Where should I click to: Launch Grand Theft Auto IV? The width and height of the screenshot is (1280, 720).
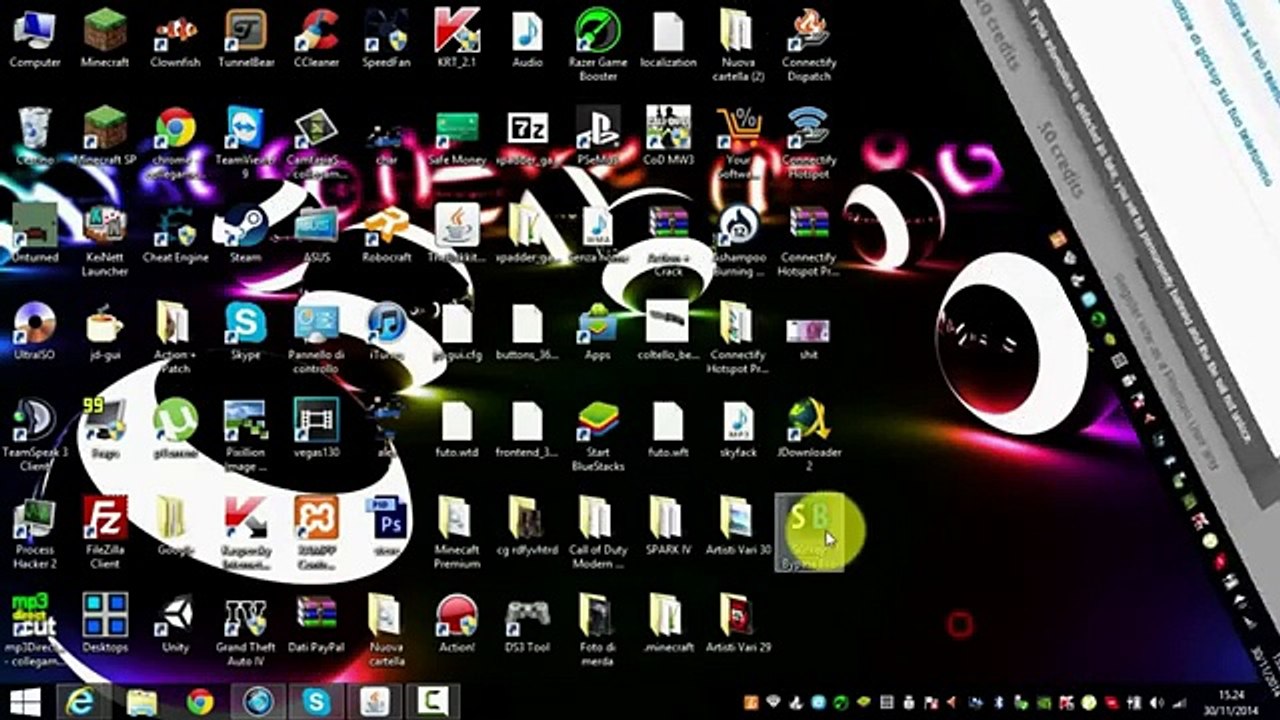click(245, 632)
